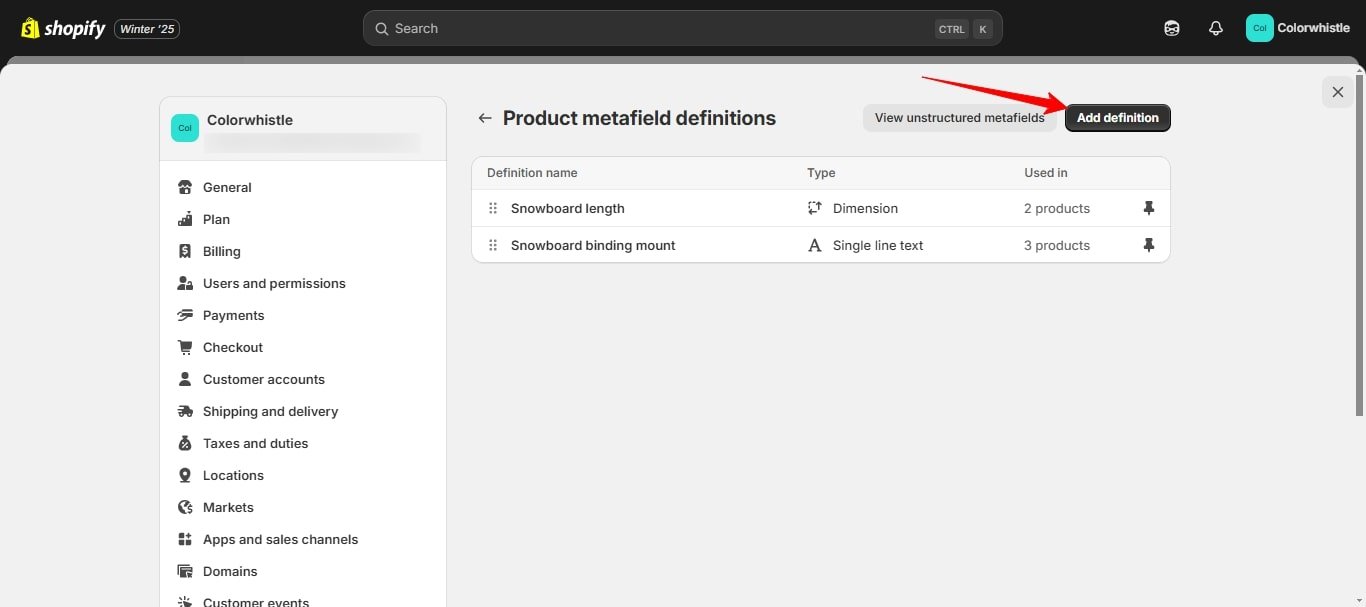Open General settings

click(227, 187)
